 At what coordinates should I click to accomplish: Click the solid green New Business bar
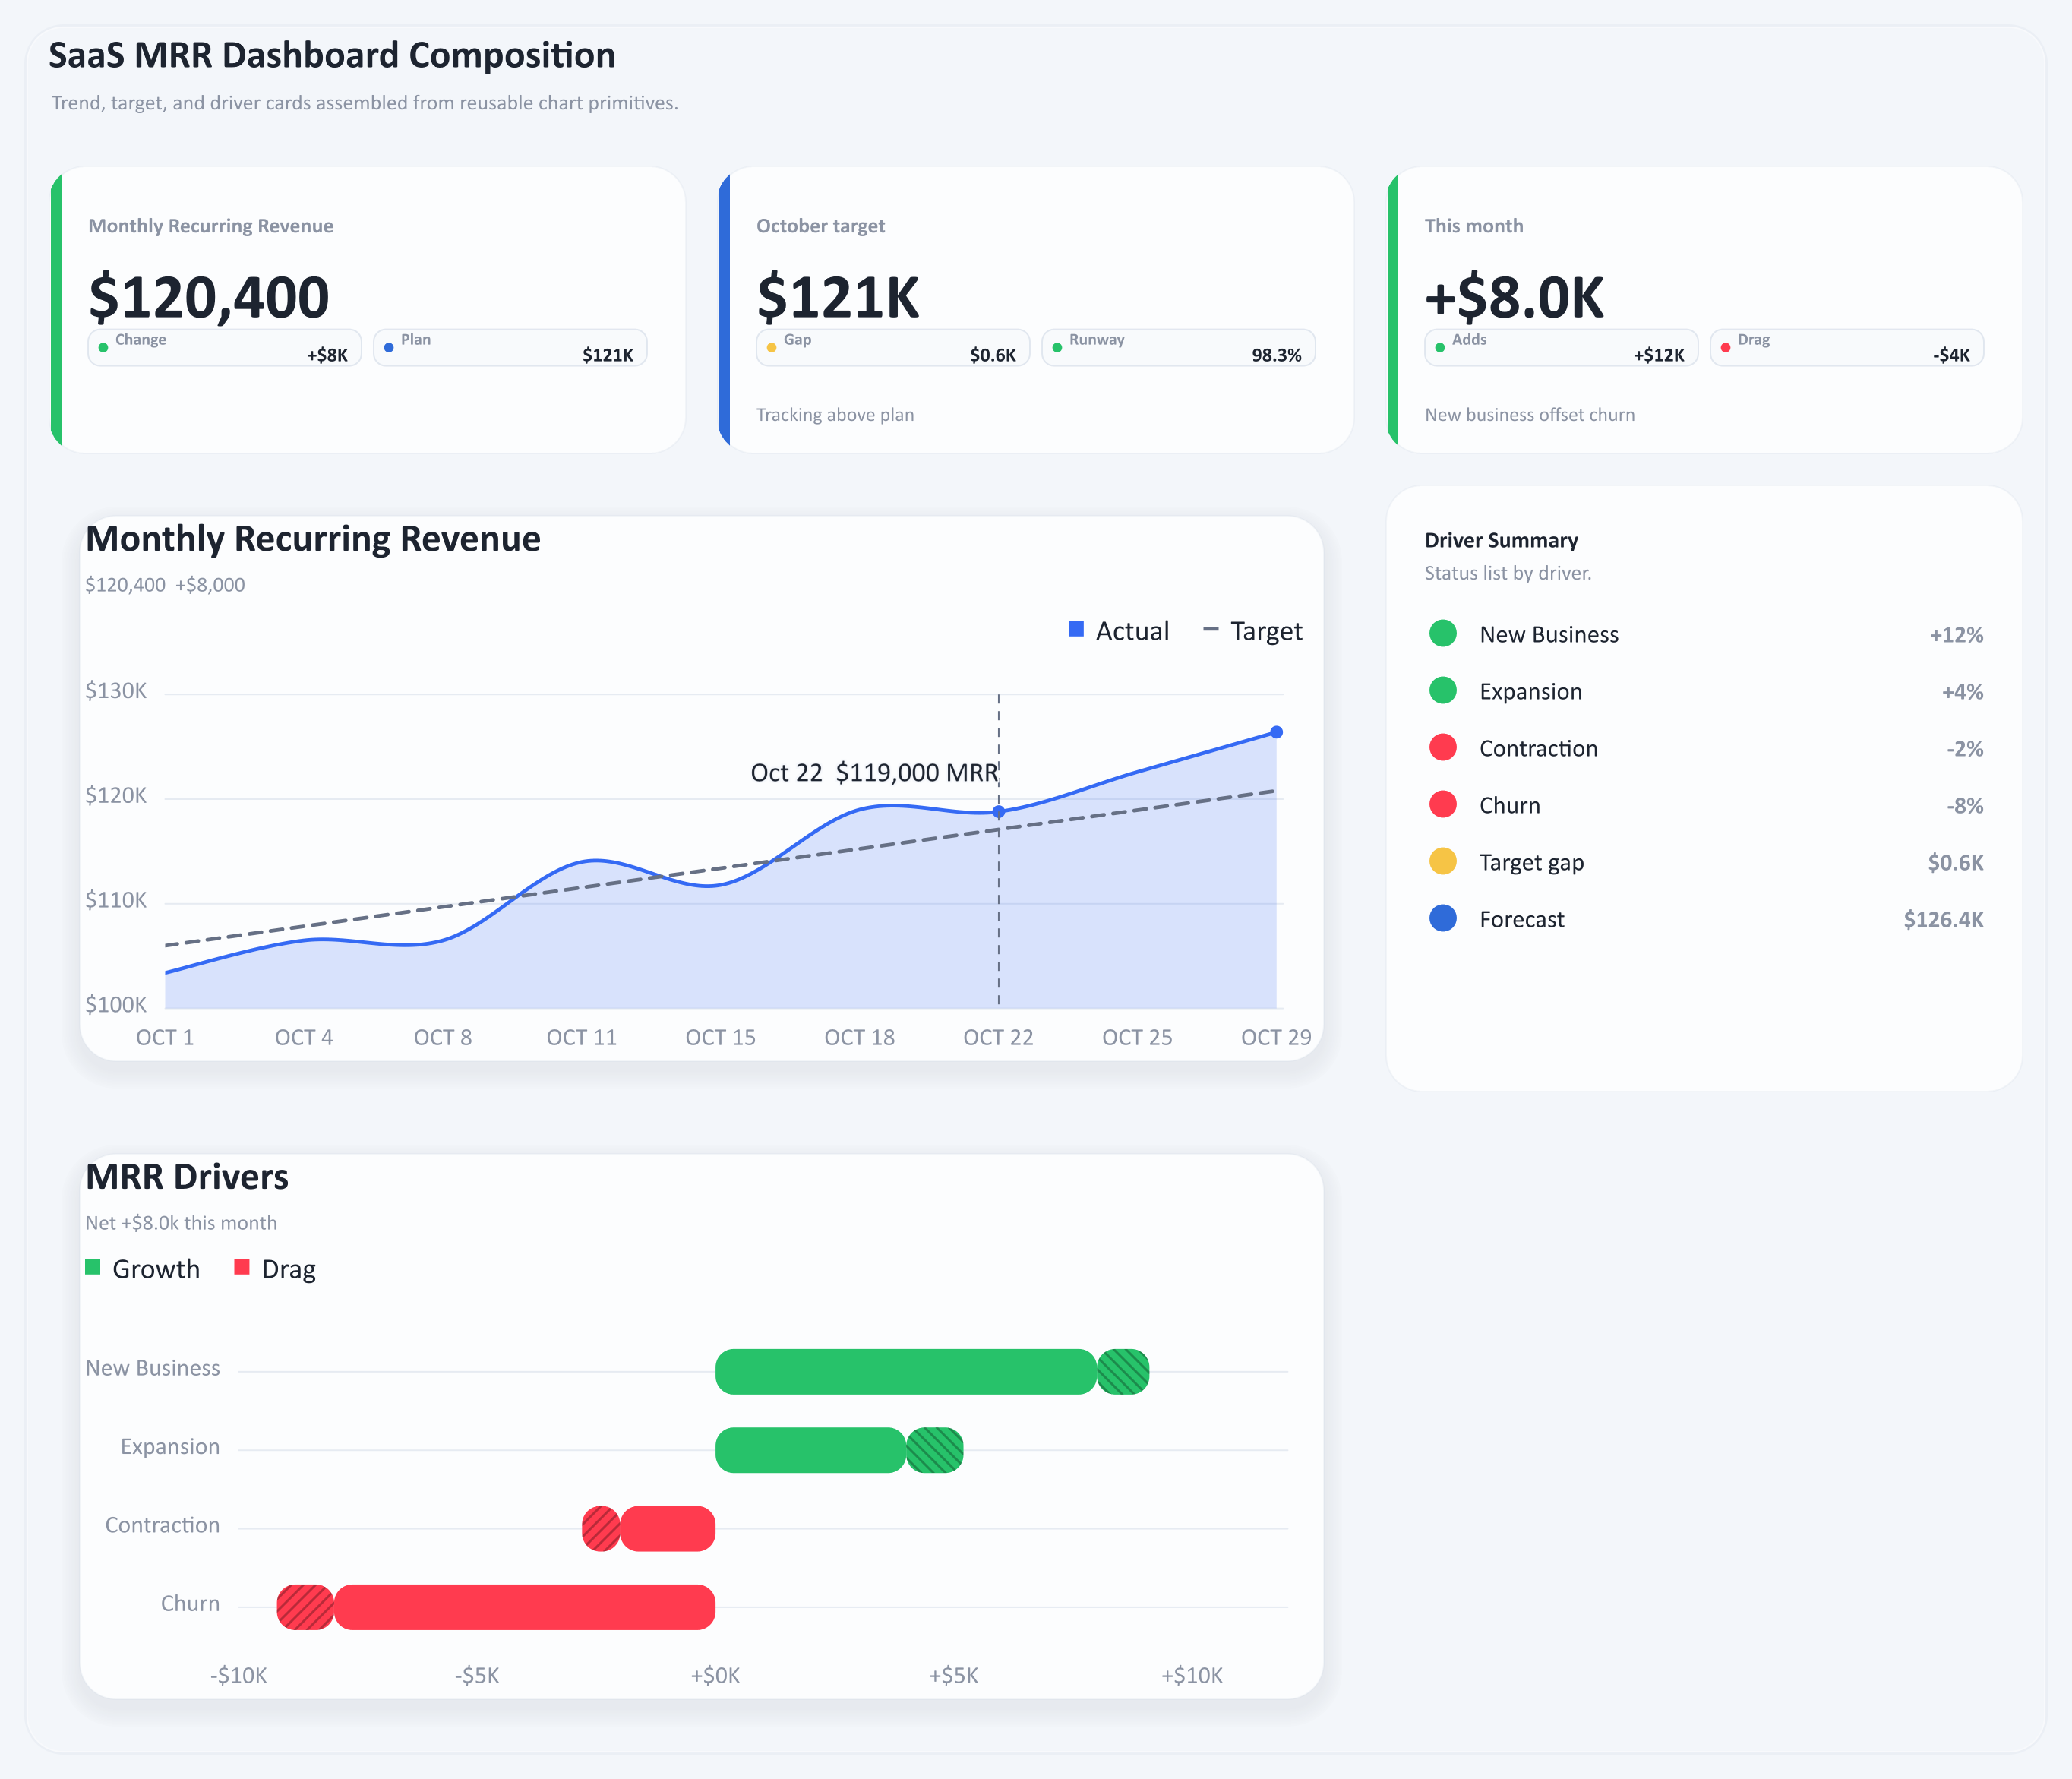point(906,1372)
